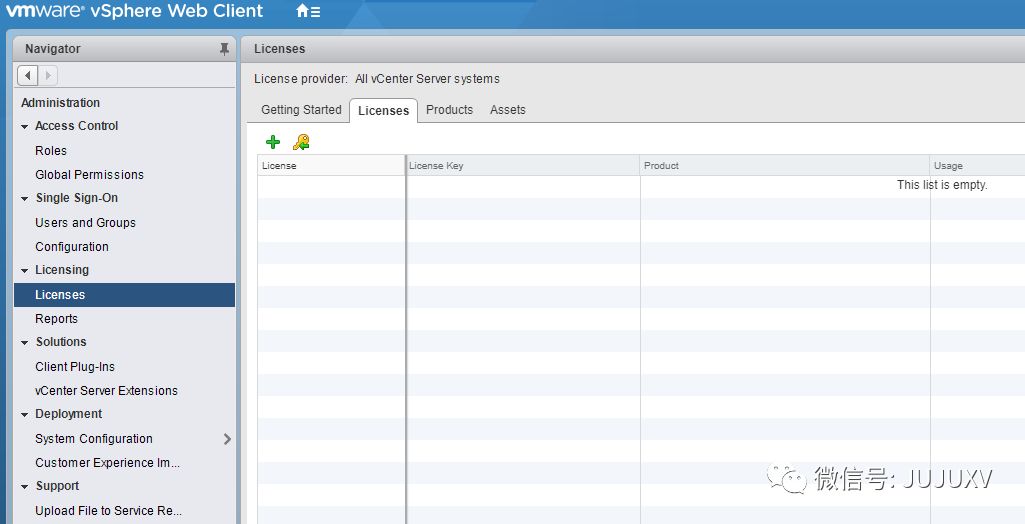
Task: Collapse the Access Control section
Action: pyautogui.click(x=25, y=127)
